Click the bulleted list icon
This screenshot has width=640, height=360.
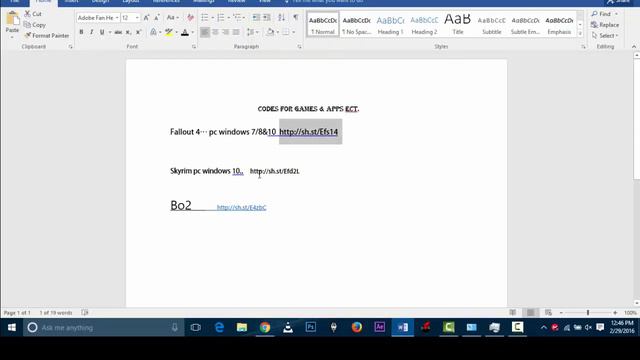[205, 18]
